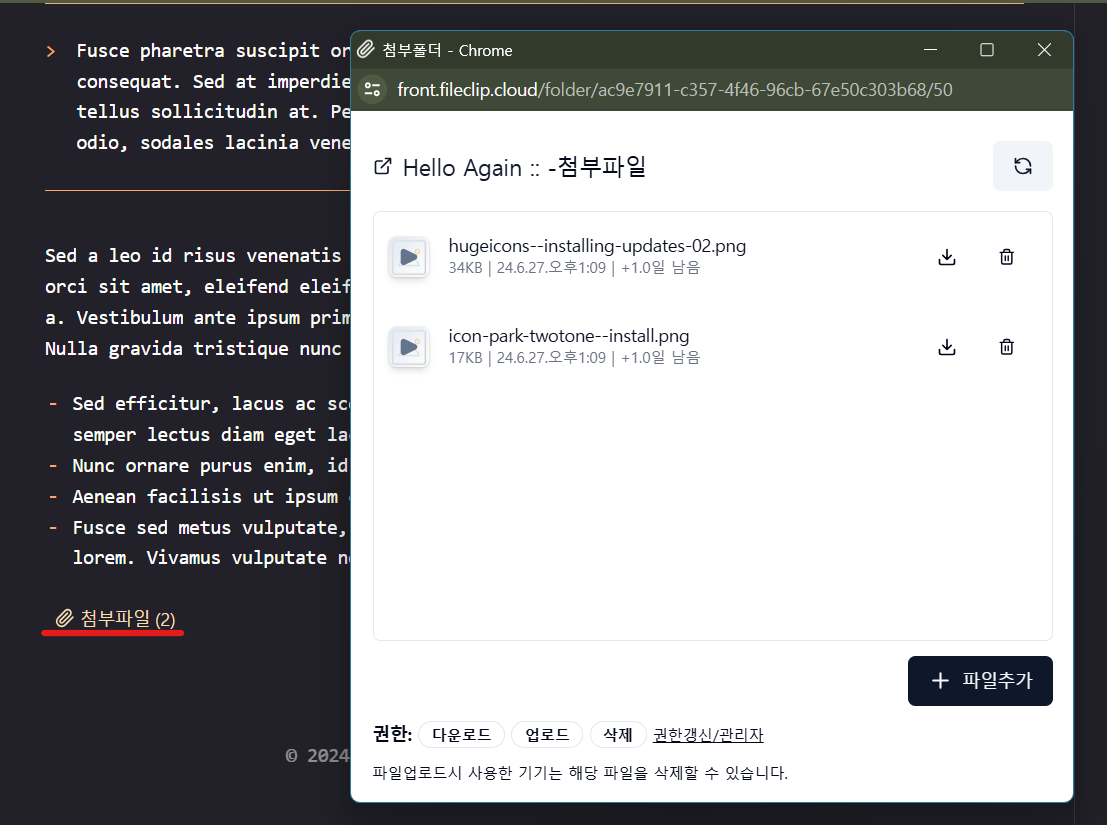Image resolution: width=1107 pixels, height=825 pixels.
Task: Click the paperclip favicon in window title bar
Action: (x=367, y=49)
